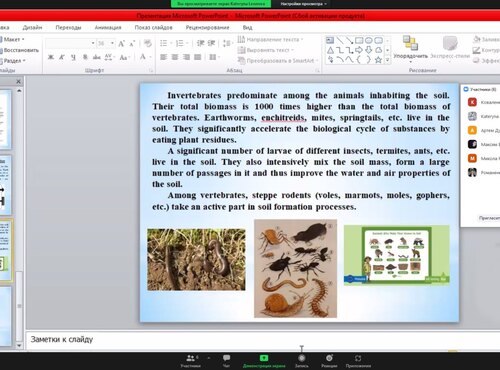Viewport: 500px width, 370px height.
Task: Open Направление текста dropdown
Action: coord(270,40)
